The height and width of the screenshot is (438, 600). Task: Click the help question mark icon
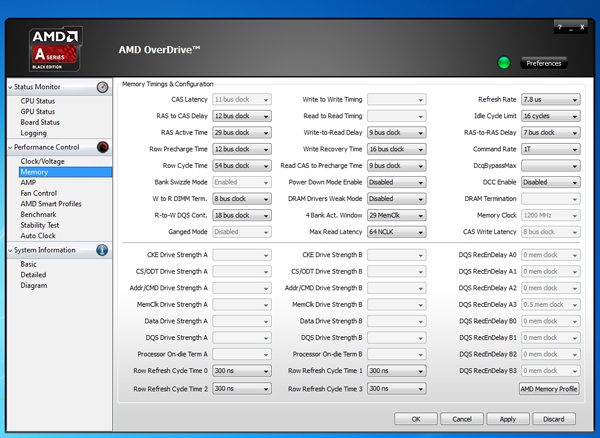(559, 27)
